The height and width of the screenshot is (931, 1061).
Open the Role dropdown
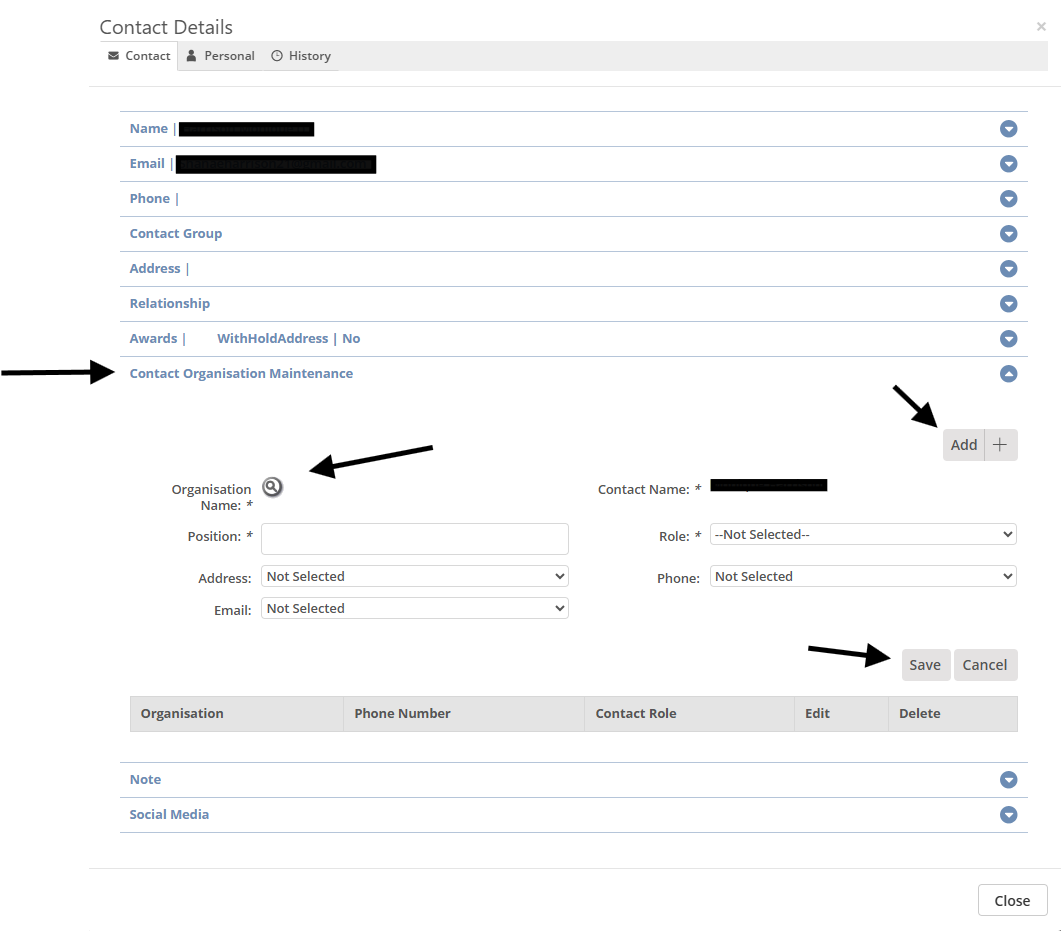[x=862, y=535]
